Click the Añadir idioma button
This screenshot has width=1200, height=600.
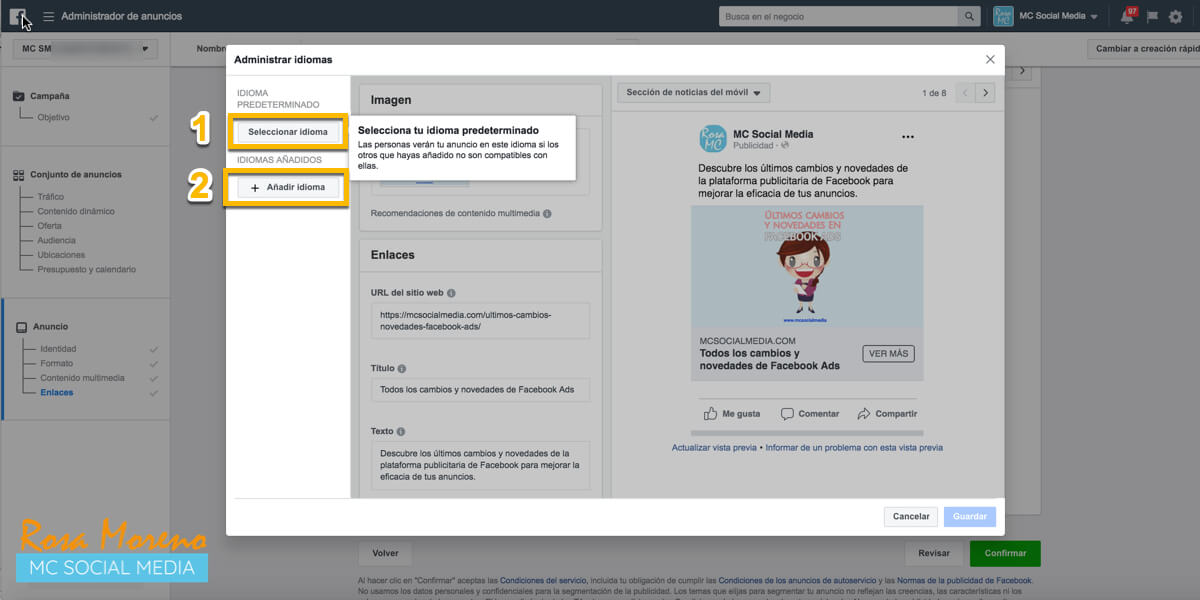click(x=288, y=187)
